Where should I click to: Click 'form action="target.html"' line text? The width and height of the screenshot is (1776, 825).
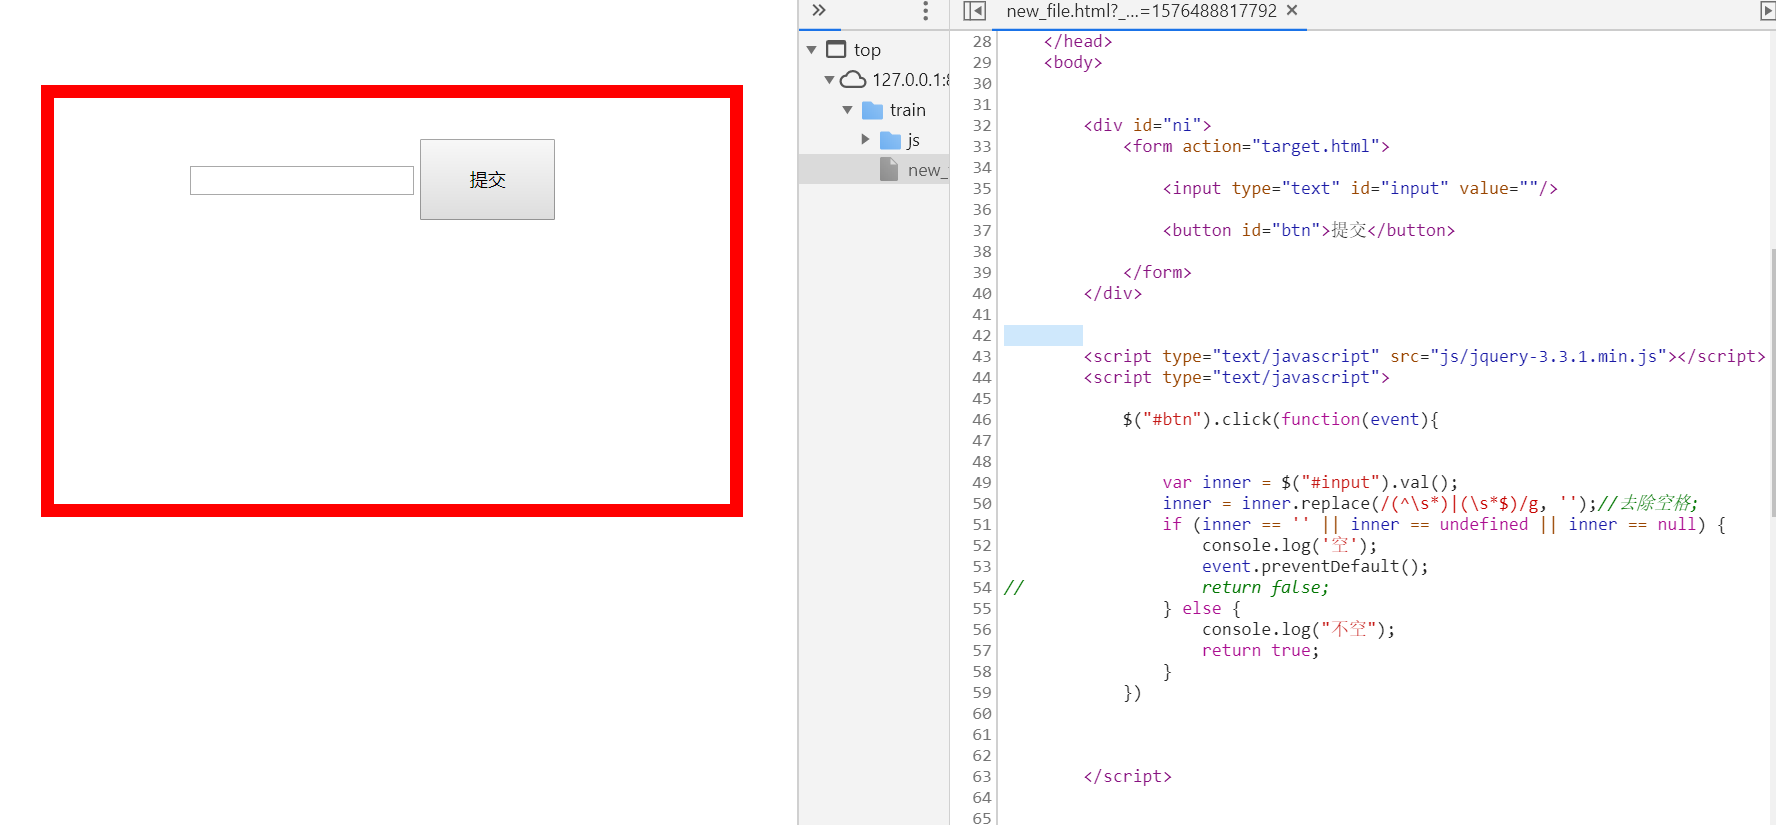[x=1256, y=147]
